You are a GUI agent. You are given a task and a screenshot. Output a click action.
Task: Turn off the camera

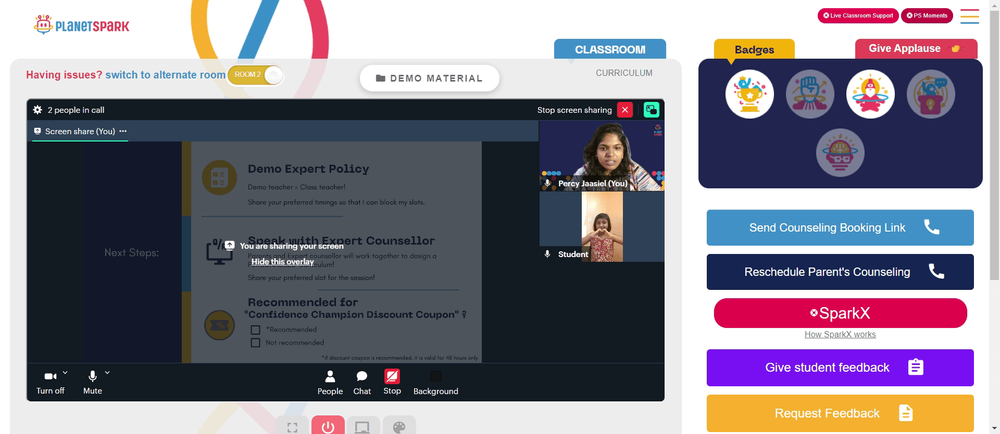coord(50,382)
